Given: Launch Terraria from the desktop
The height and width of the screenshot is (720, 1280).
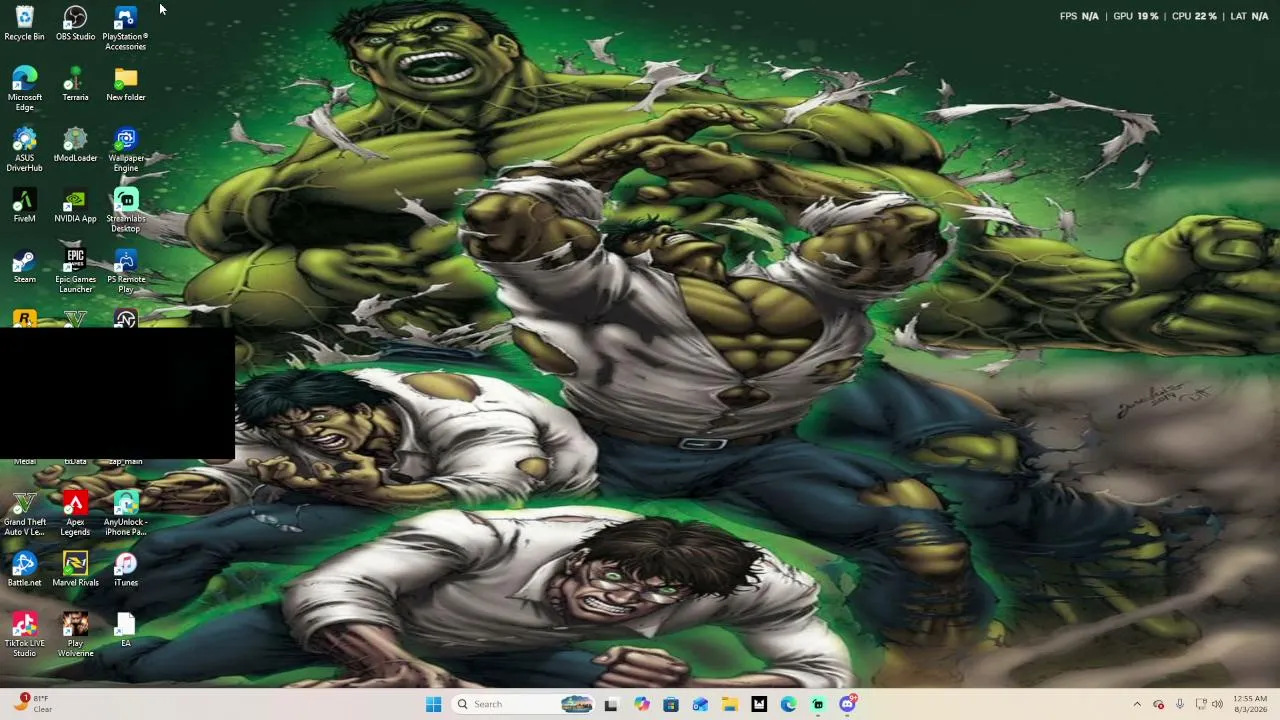Looking at the screenshot, I should 75,84.
